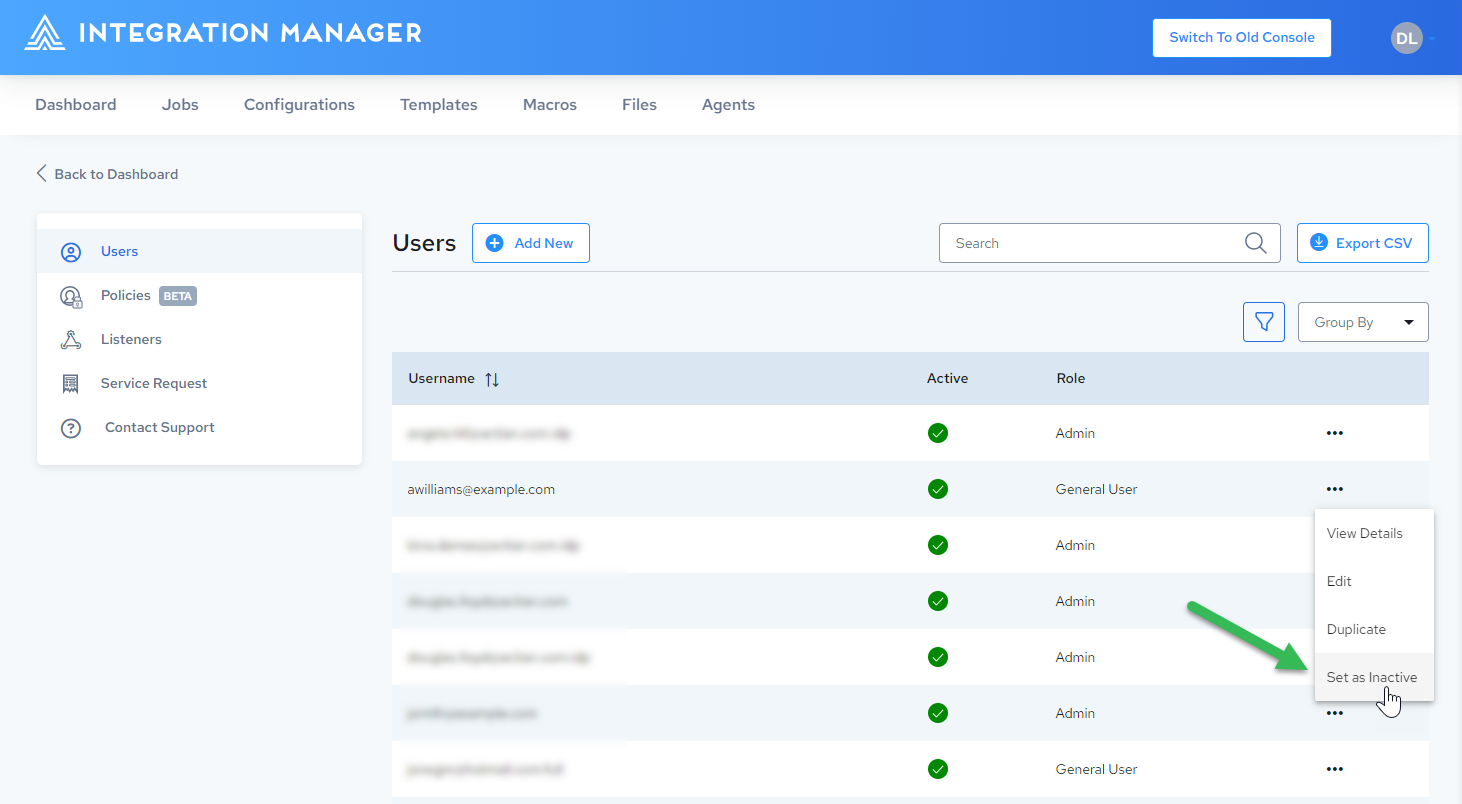Click the active checkmark in the first Admin row
Image resolution: width=1462 pixels, height=804 pixels.
[938, 433]
